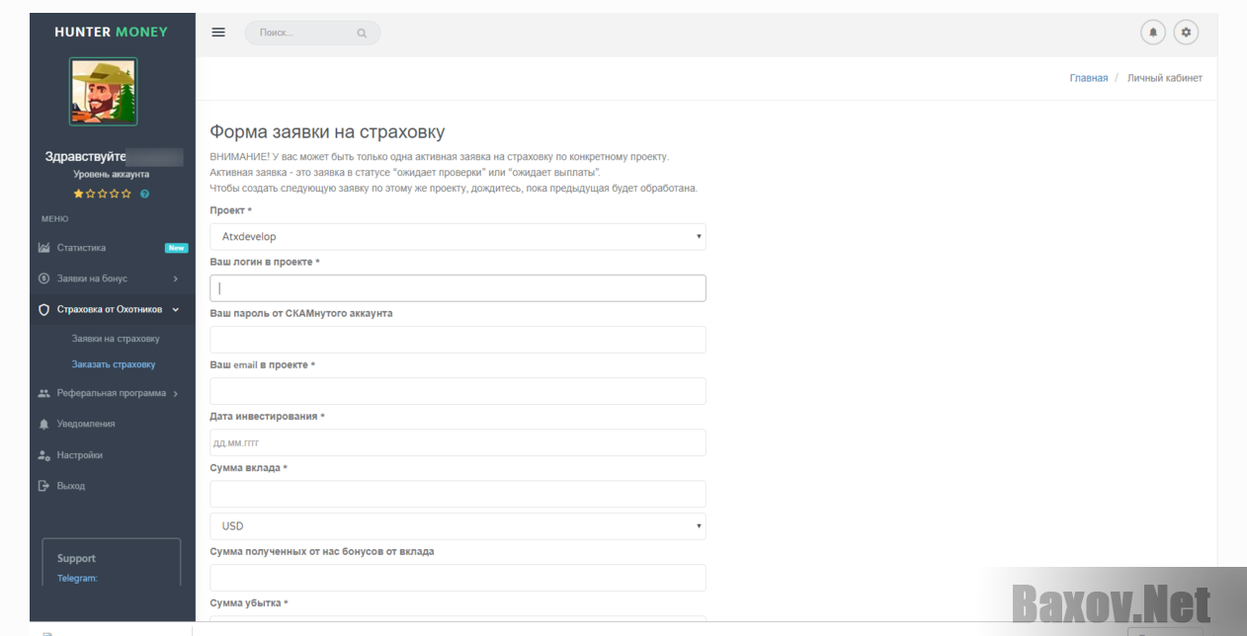Click the hunter avatar image

click(103, 91)
